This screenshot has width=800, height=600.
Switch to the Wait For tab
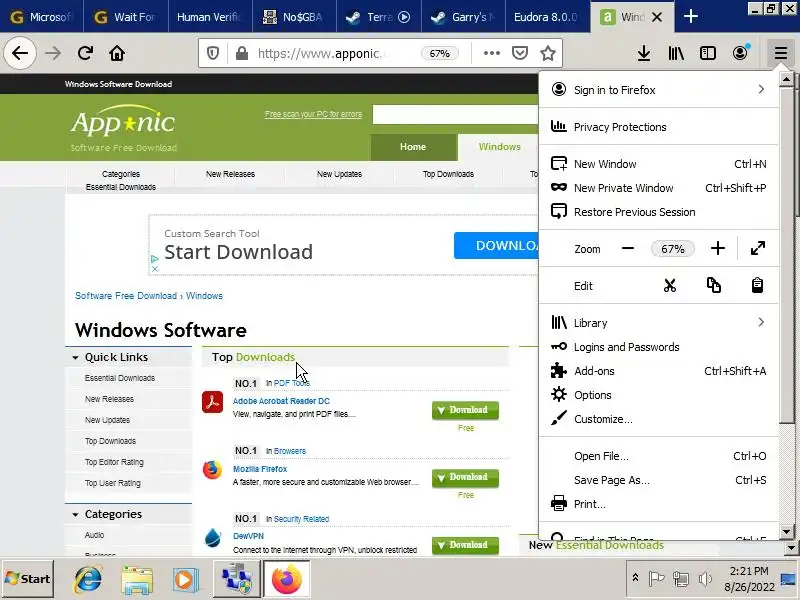tap(126, 17)
